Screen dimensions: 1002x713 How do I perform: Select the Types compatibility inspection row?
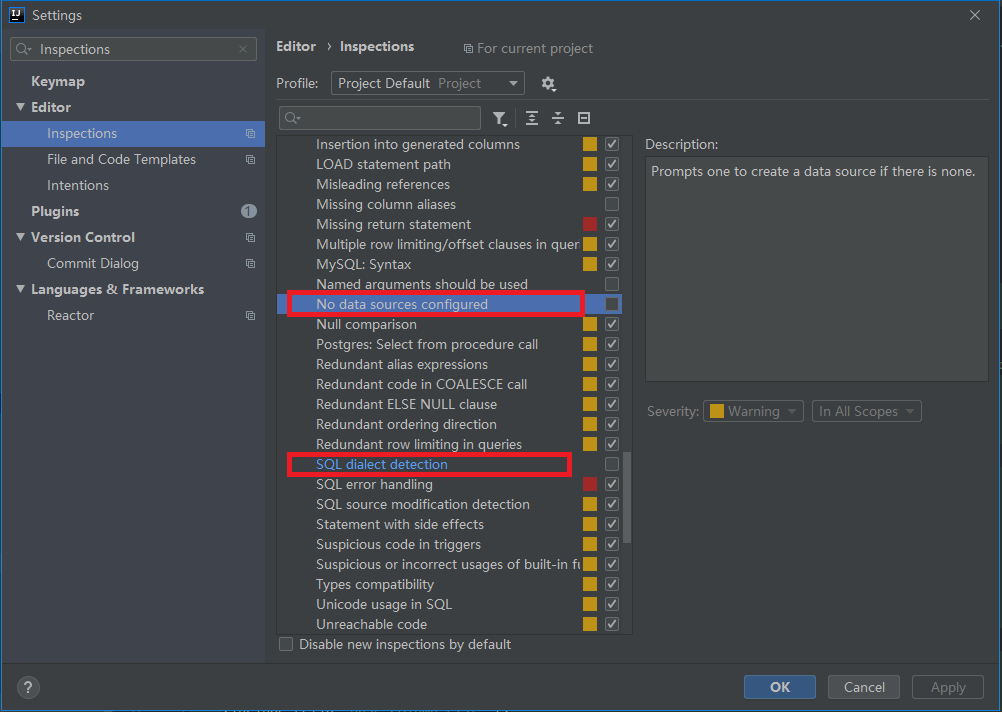click(x=449, y=585)
